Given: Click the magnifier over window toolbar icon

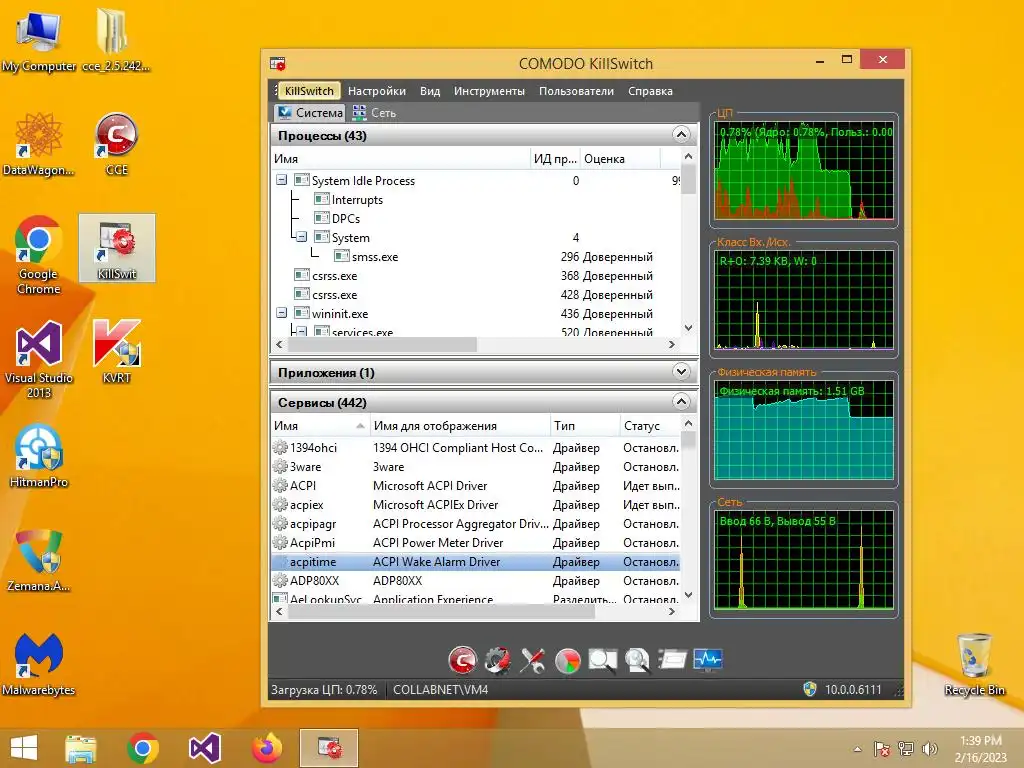Looking at the screenshot, I should pos(602,660).
